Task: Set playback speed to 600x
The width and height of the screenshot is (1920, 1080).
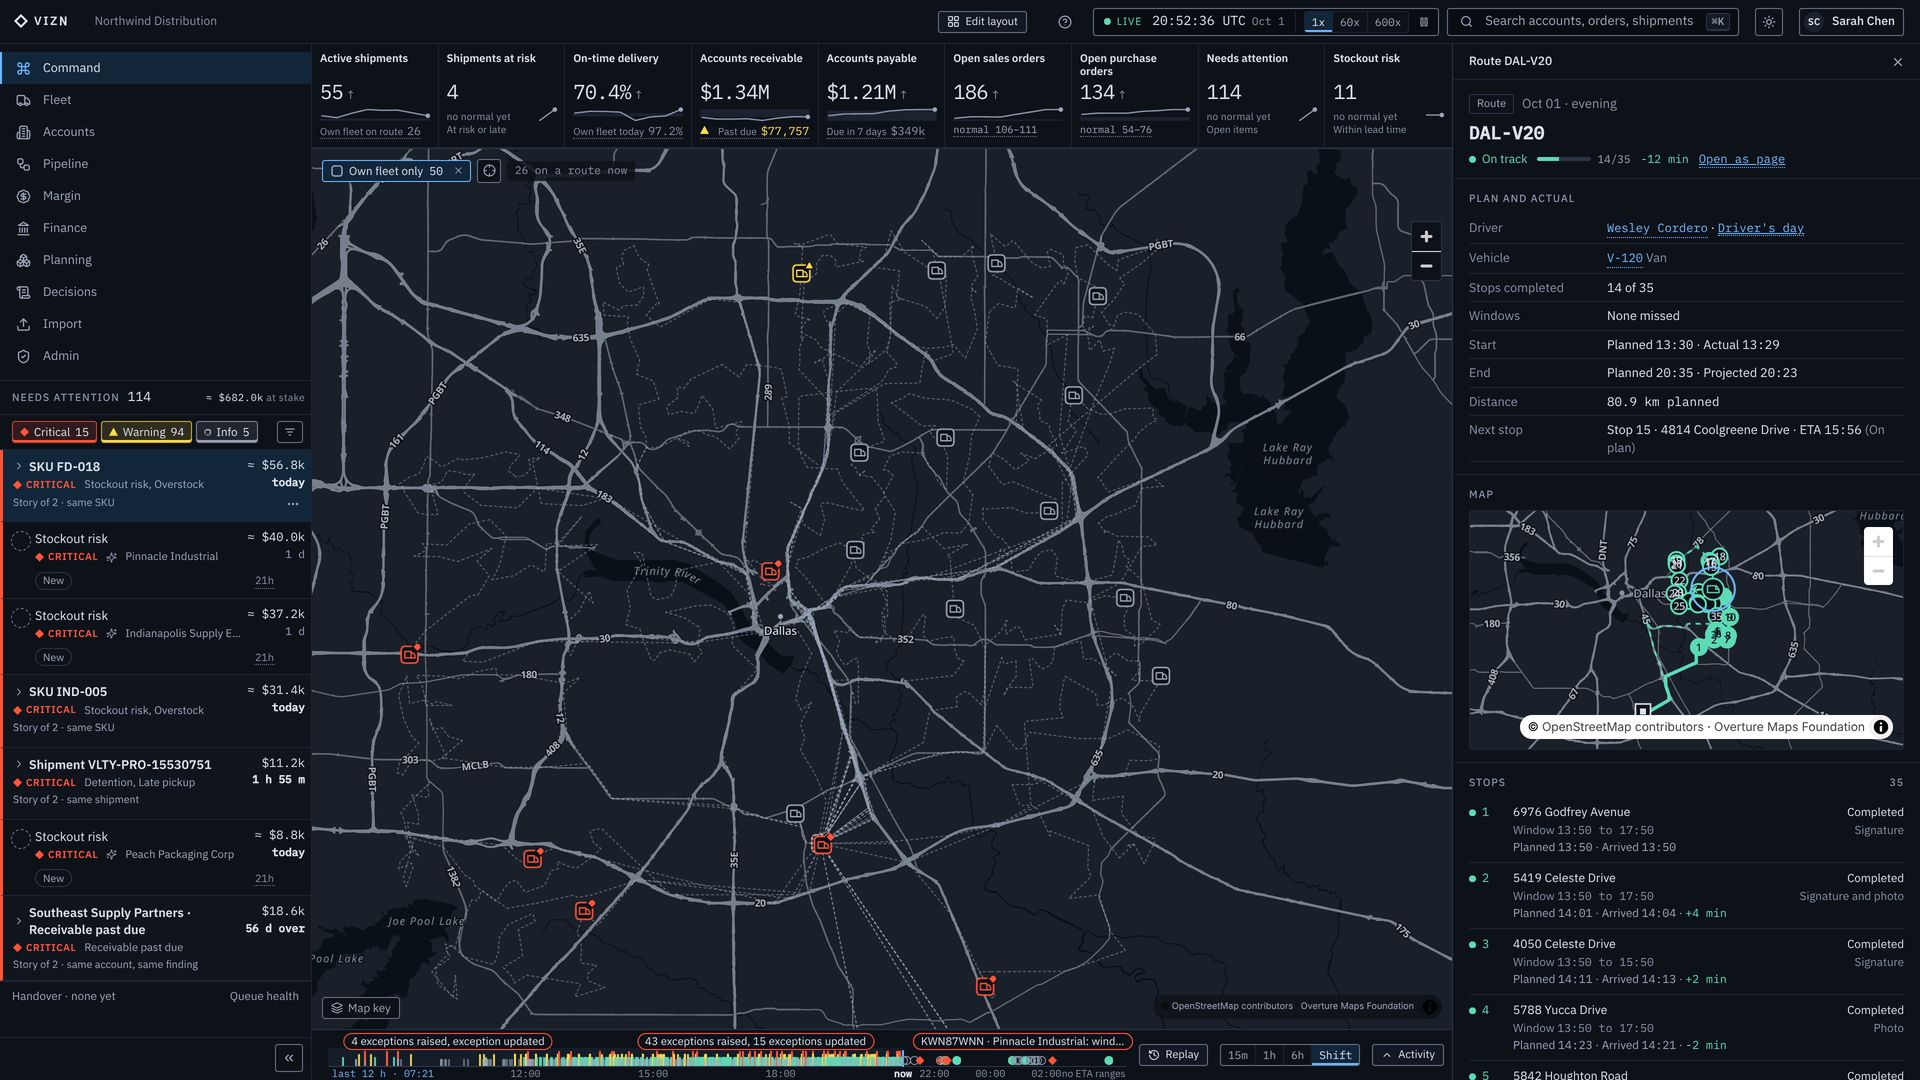Action: [1387, 22]
